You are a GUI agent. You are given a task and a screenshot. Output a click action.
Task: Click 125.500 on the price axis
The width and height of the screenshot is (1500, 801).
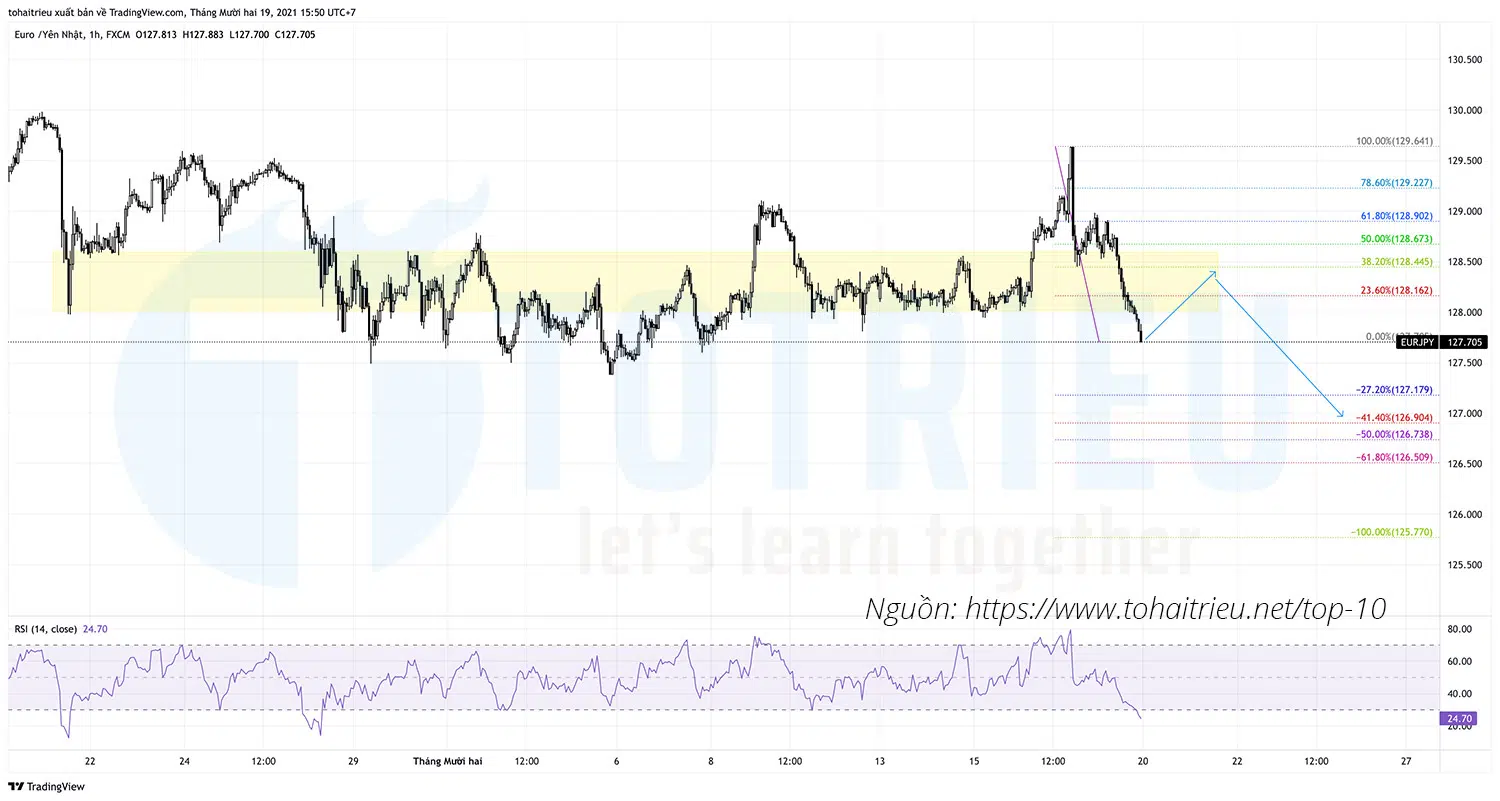[x=1464, y=565]
